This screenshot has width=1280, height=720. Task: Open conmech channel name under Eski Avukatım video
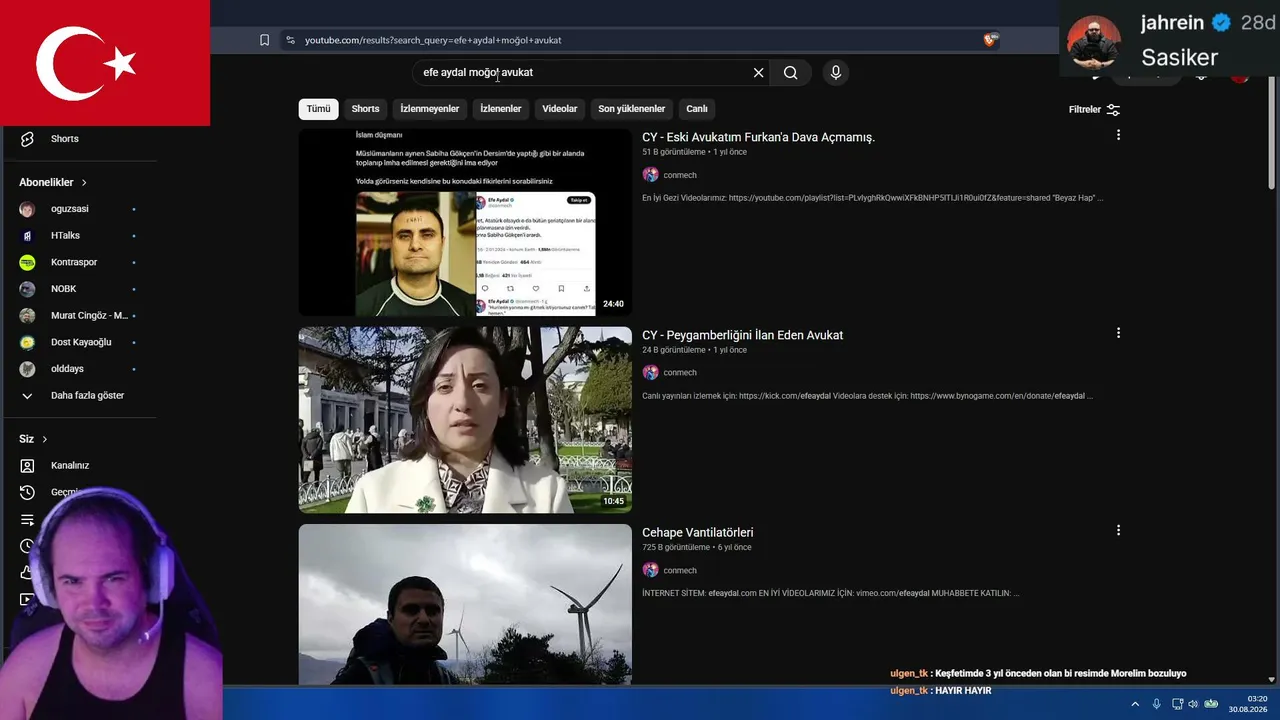point(680,175)
